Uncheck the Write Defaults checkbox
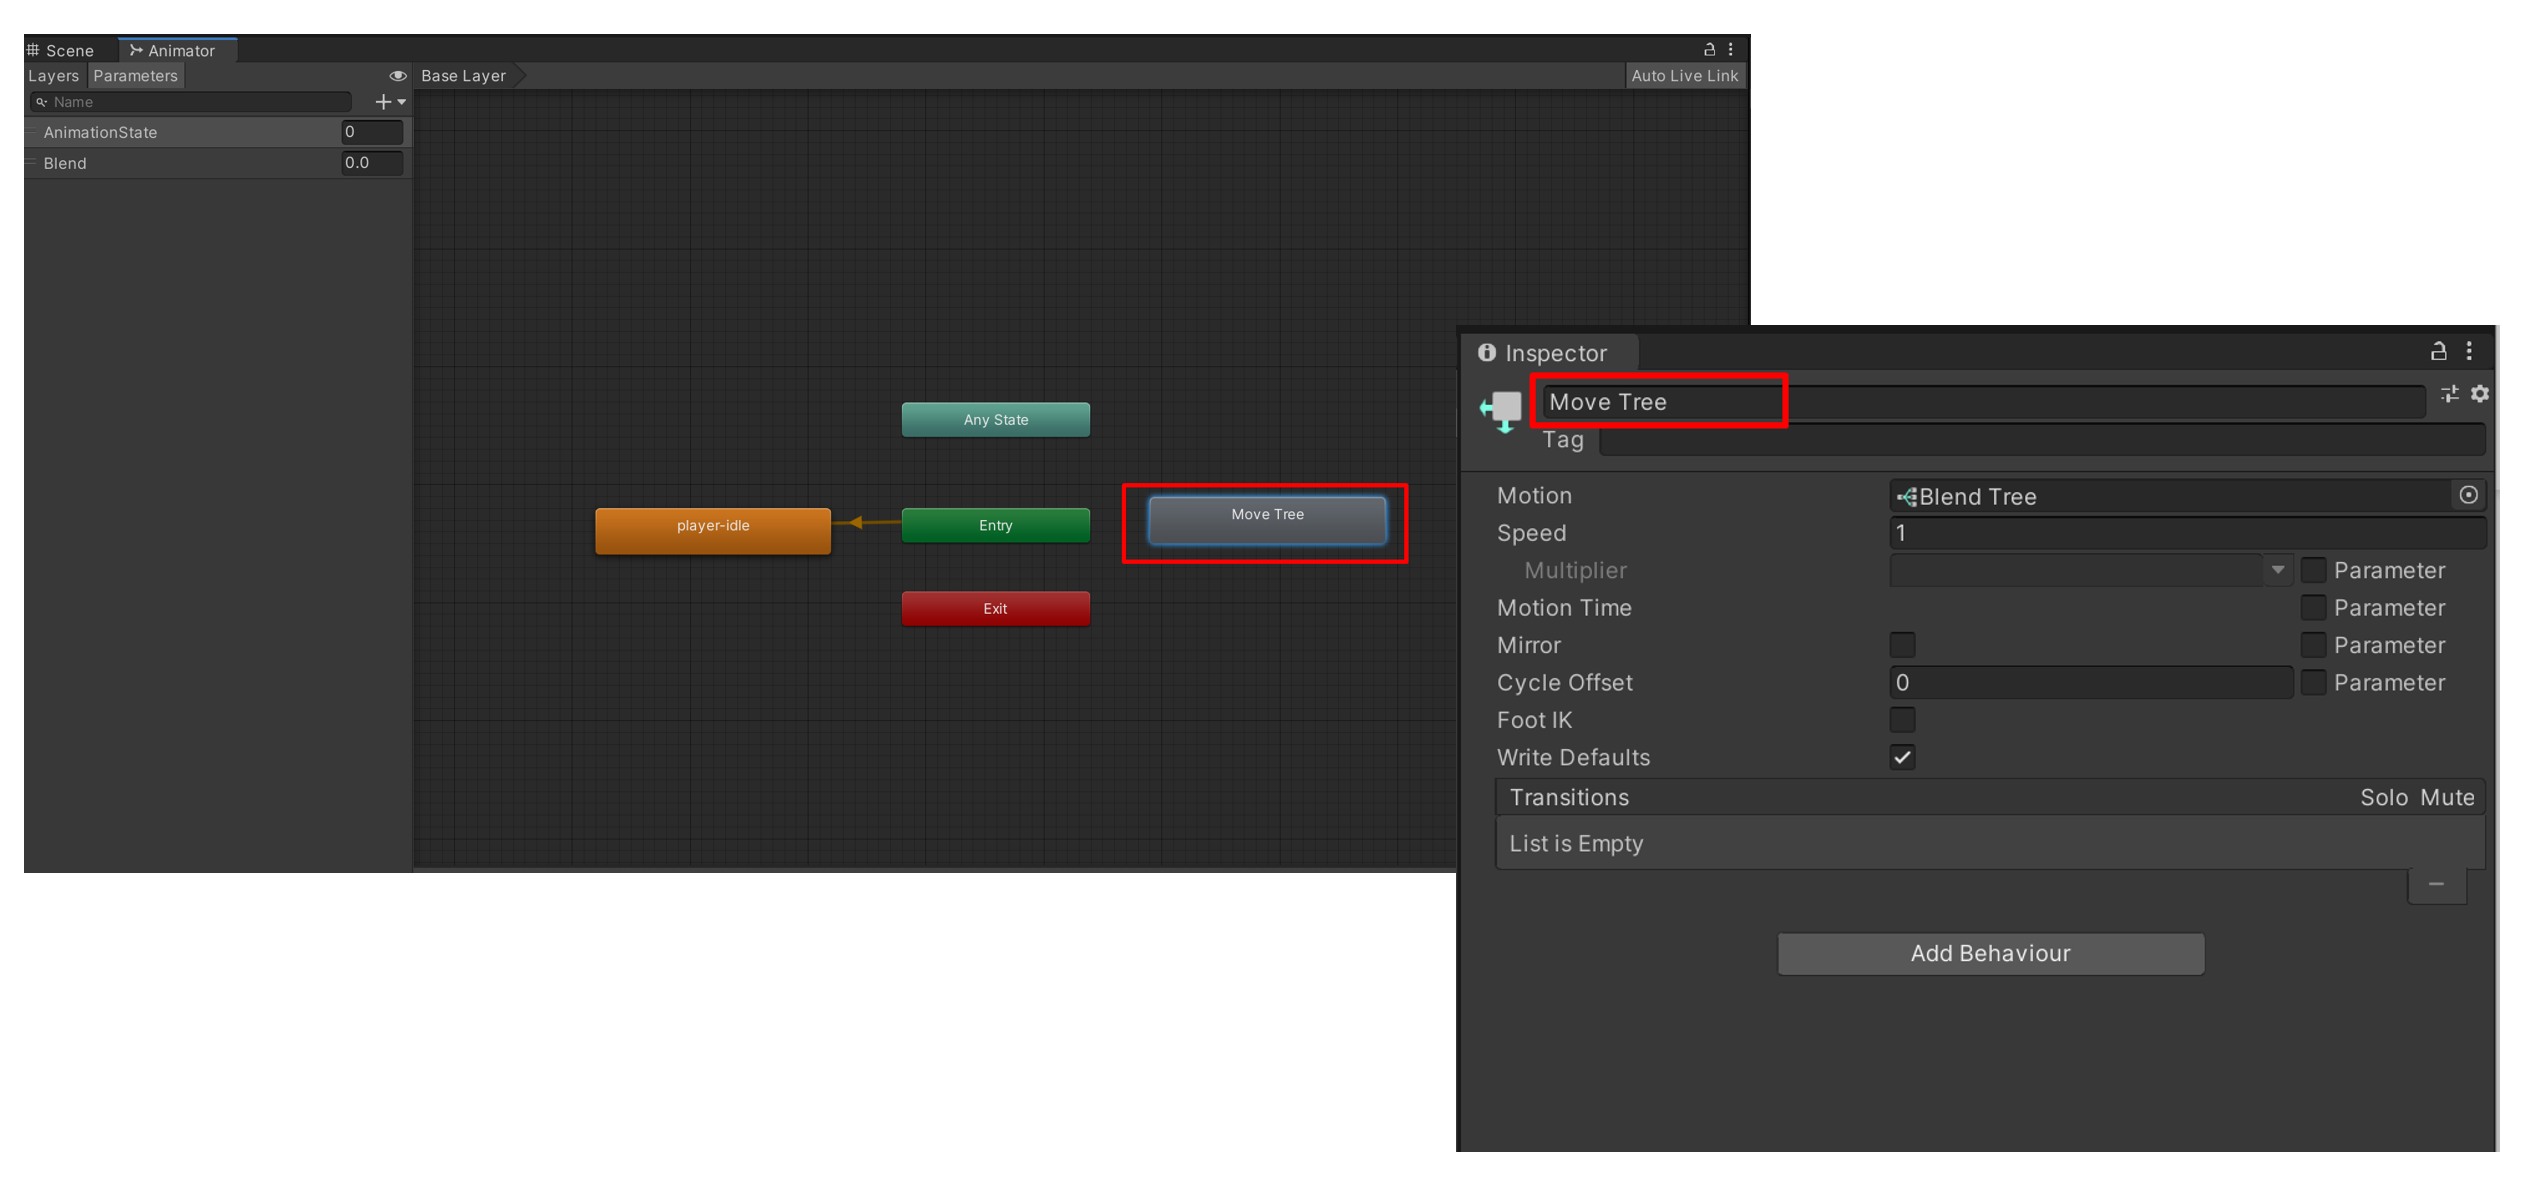 (1902, 757)
